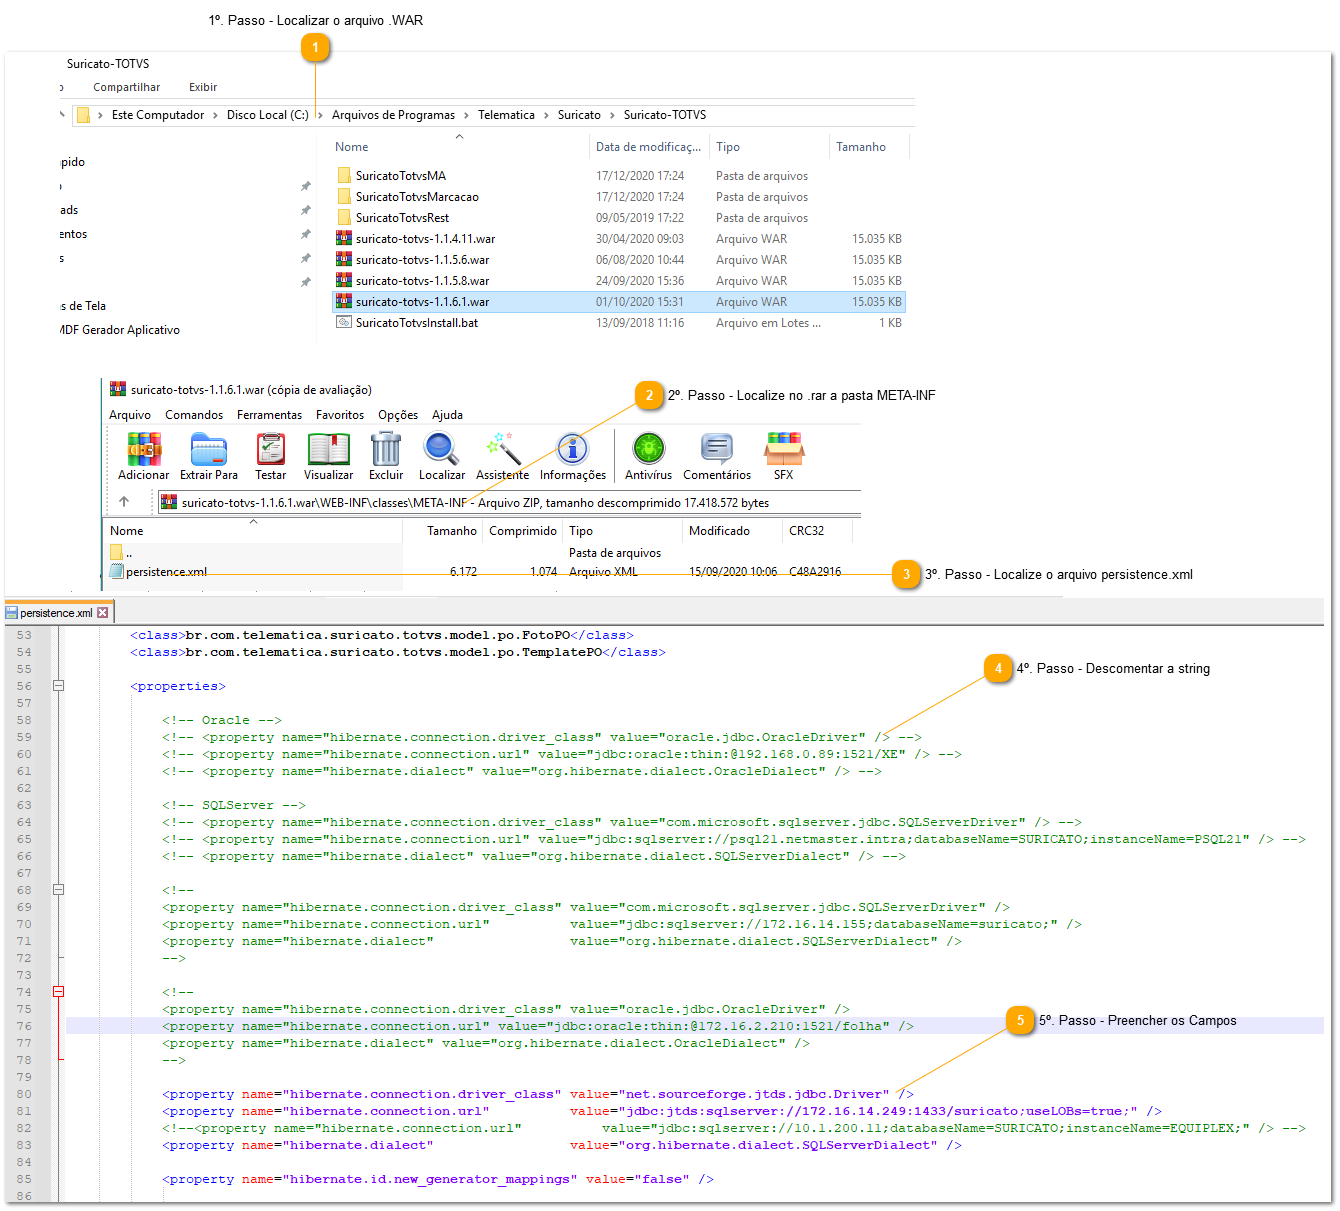
Task: Click the Adicionar toolbar icon in WinRAR
Action: [x=144, y=449]
